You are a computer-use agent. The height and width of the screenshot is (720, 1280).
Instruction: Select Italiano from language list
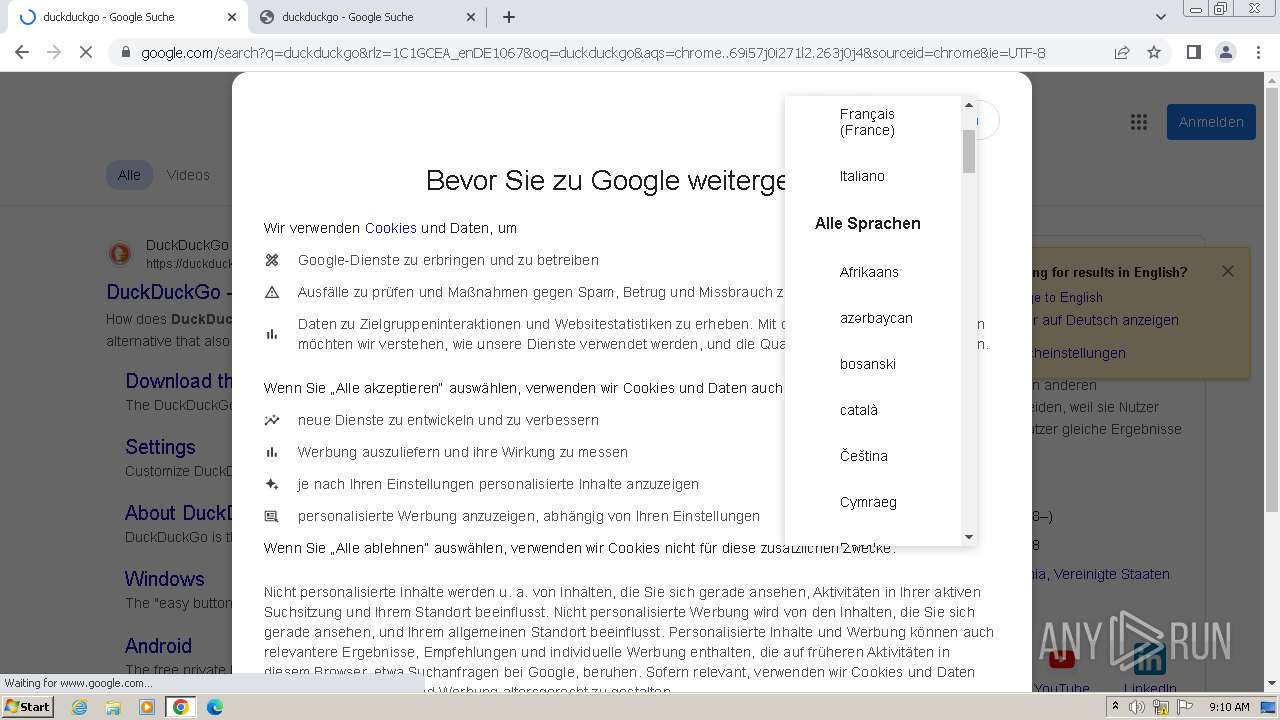873,176
